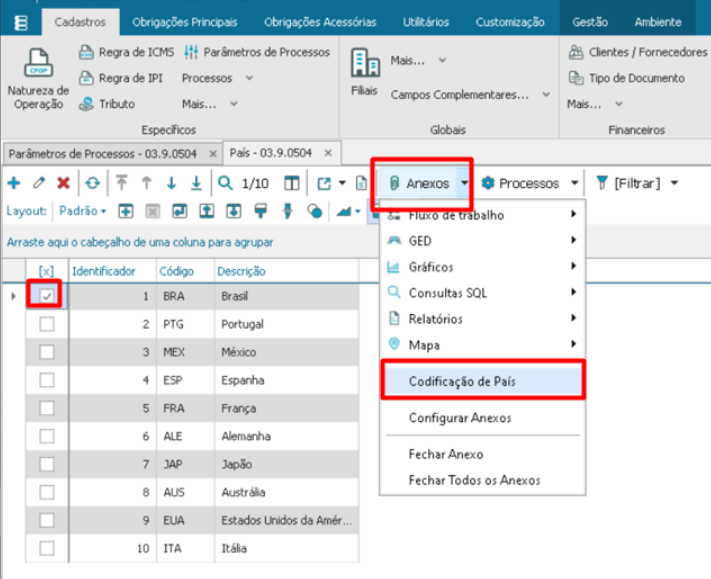Check the França row checkbox
The height and width of the screenshot is (579, 711).
pos(47,408)
